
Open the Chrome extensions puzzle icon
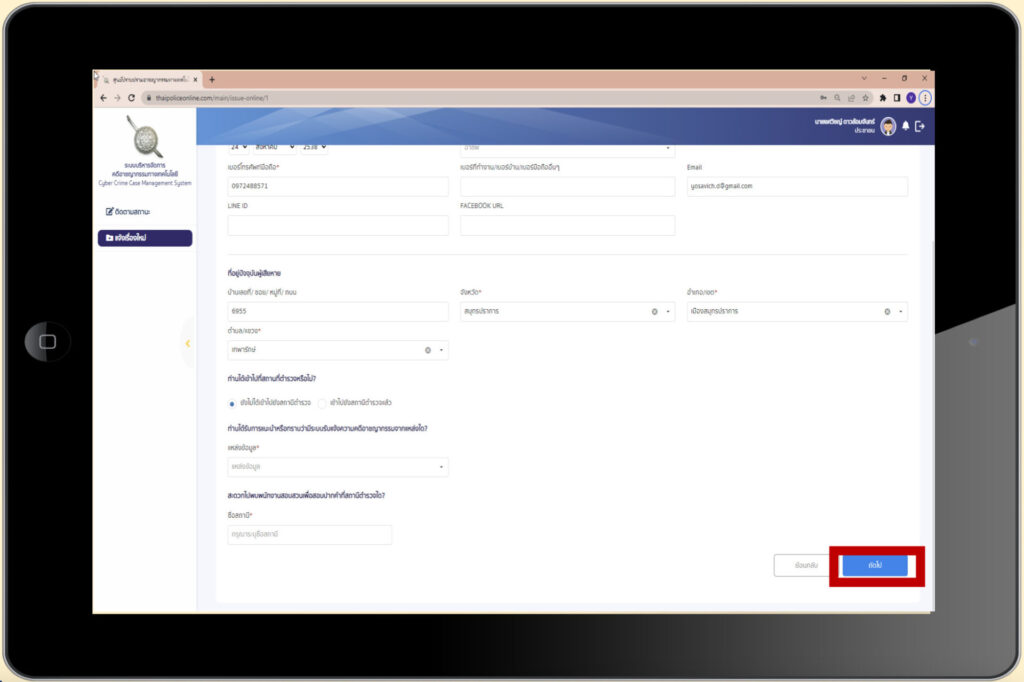pyautogui.click(x=883, y=98)
